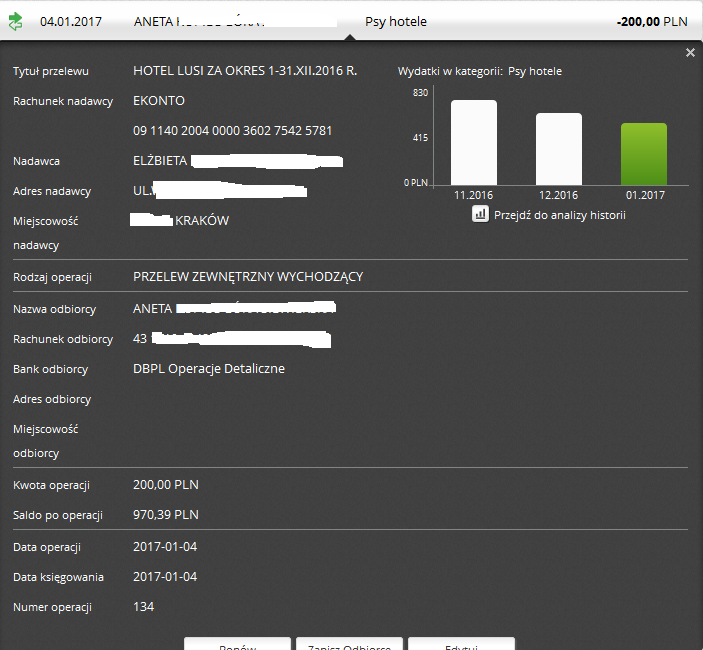
Task: Select the 12.2016 expense bar
Action: click(x=559, y=149)
